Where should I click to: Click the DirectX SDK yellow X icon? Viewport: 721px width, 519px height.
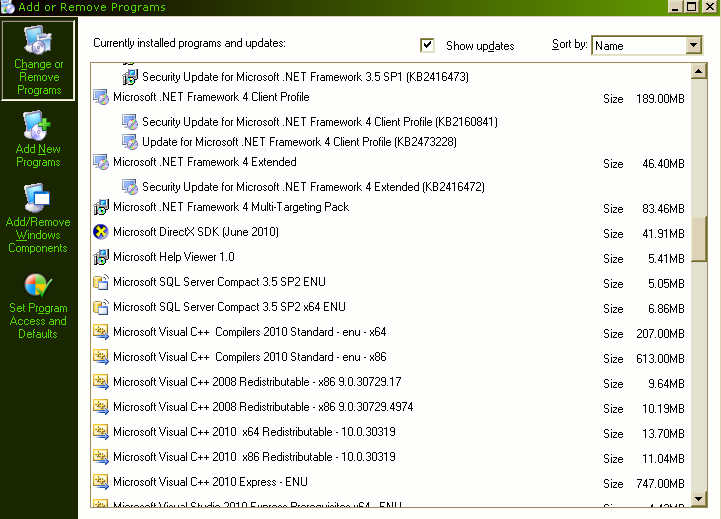(x=101, y=232)
